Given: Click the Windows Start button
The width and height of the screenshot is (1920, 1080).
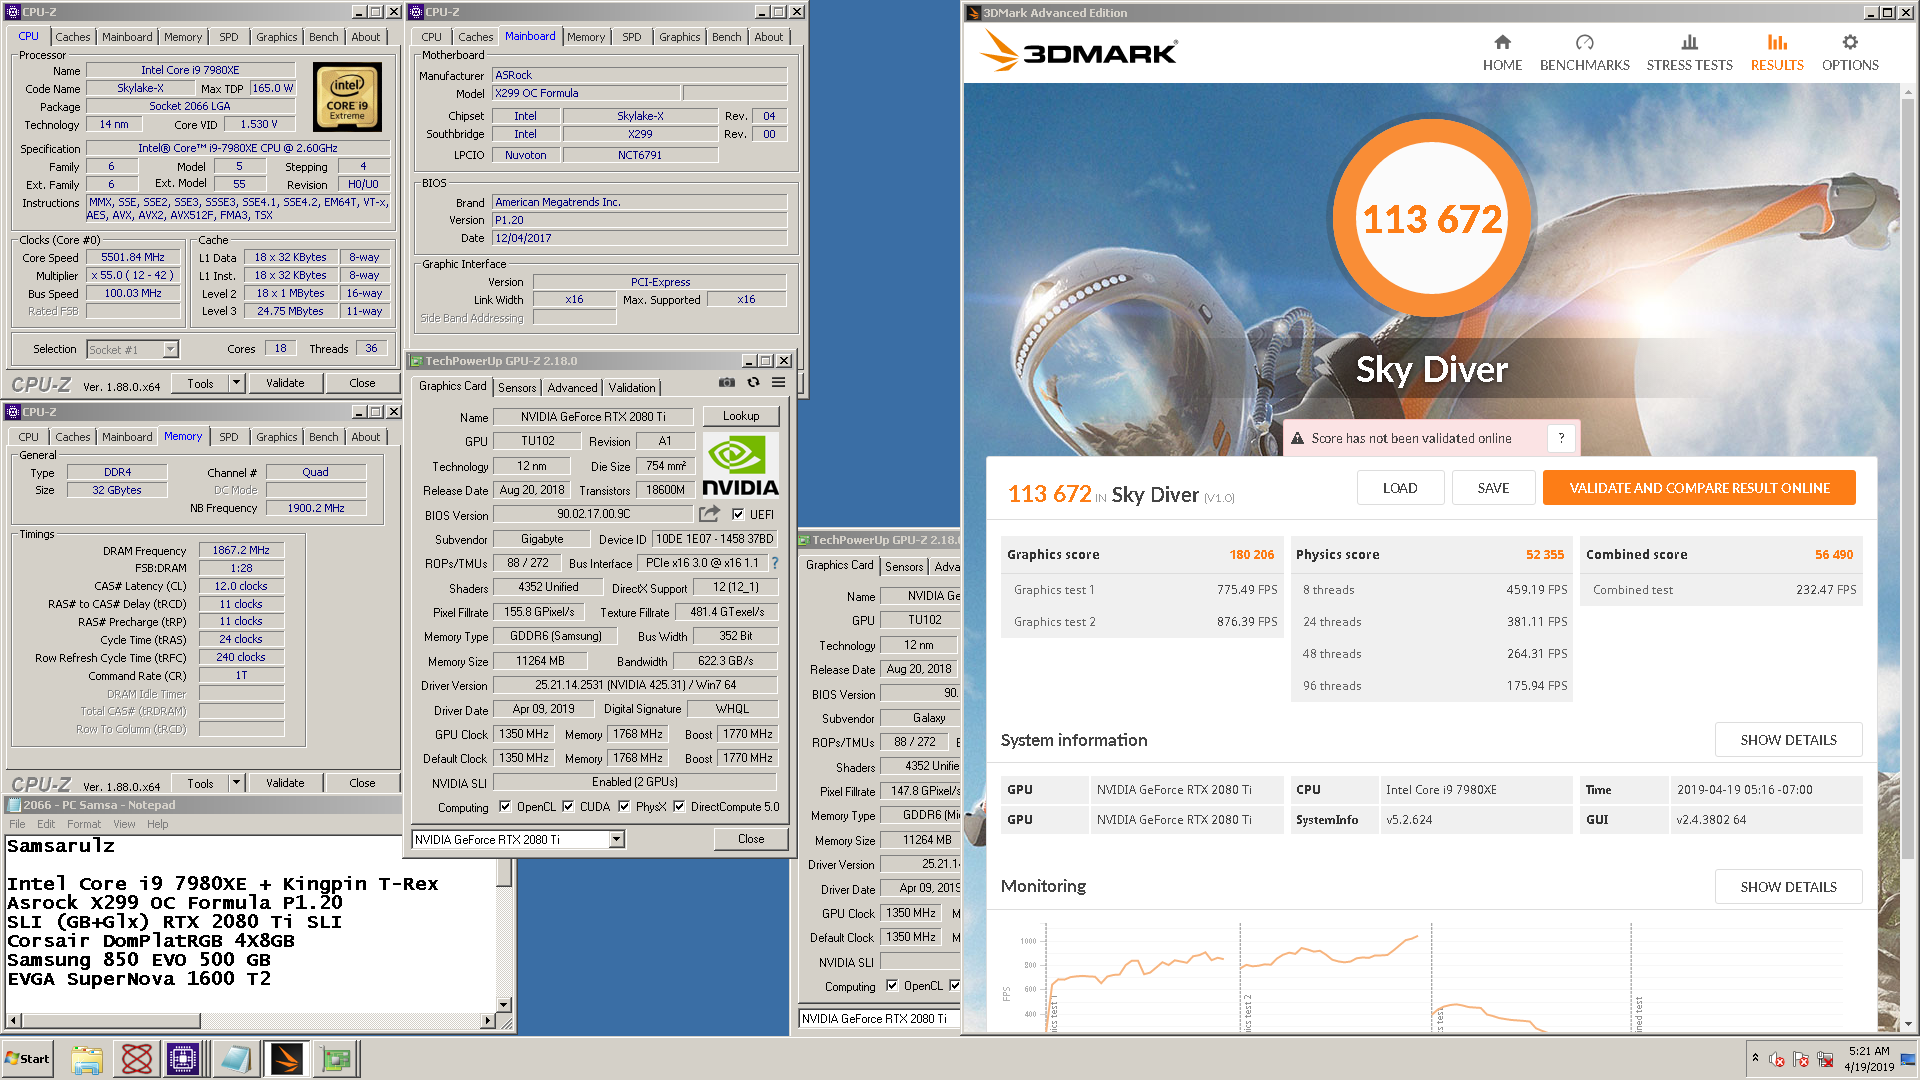Looking at the screenshot, I should (x=27, y=1059).
